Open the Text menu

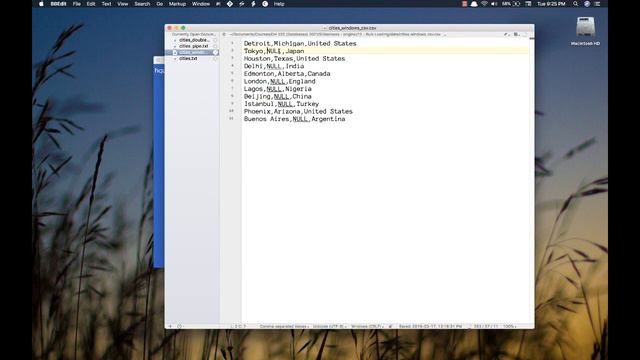pyautogui.click(x=107, y=4)
